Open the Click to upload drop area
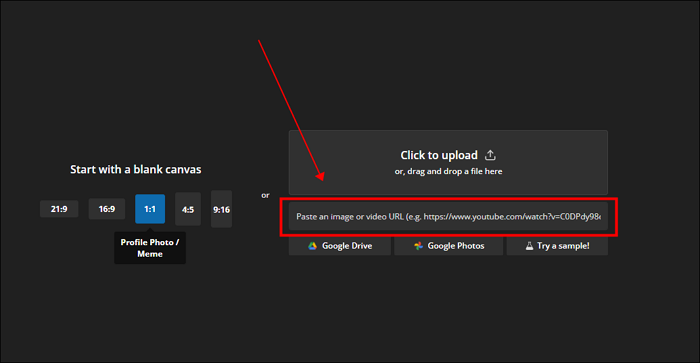 pyautogui.click(x=448, y=163)
